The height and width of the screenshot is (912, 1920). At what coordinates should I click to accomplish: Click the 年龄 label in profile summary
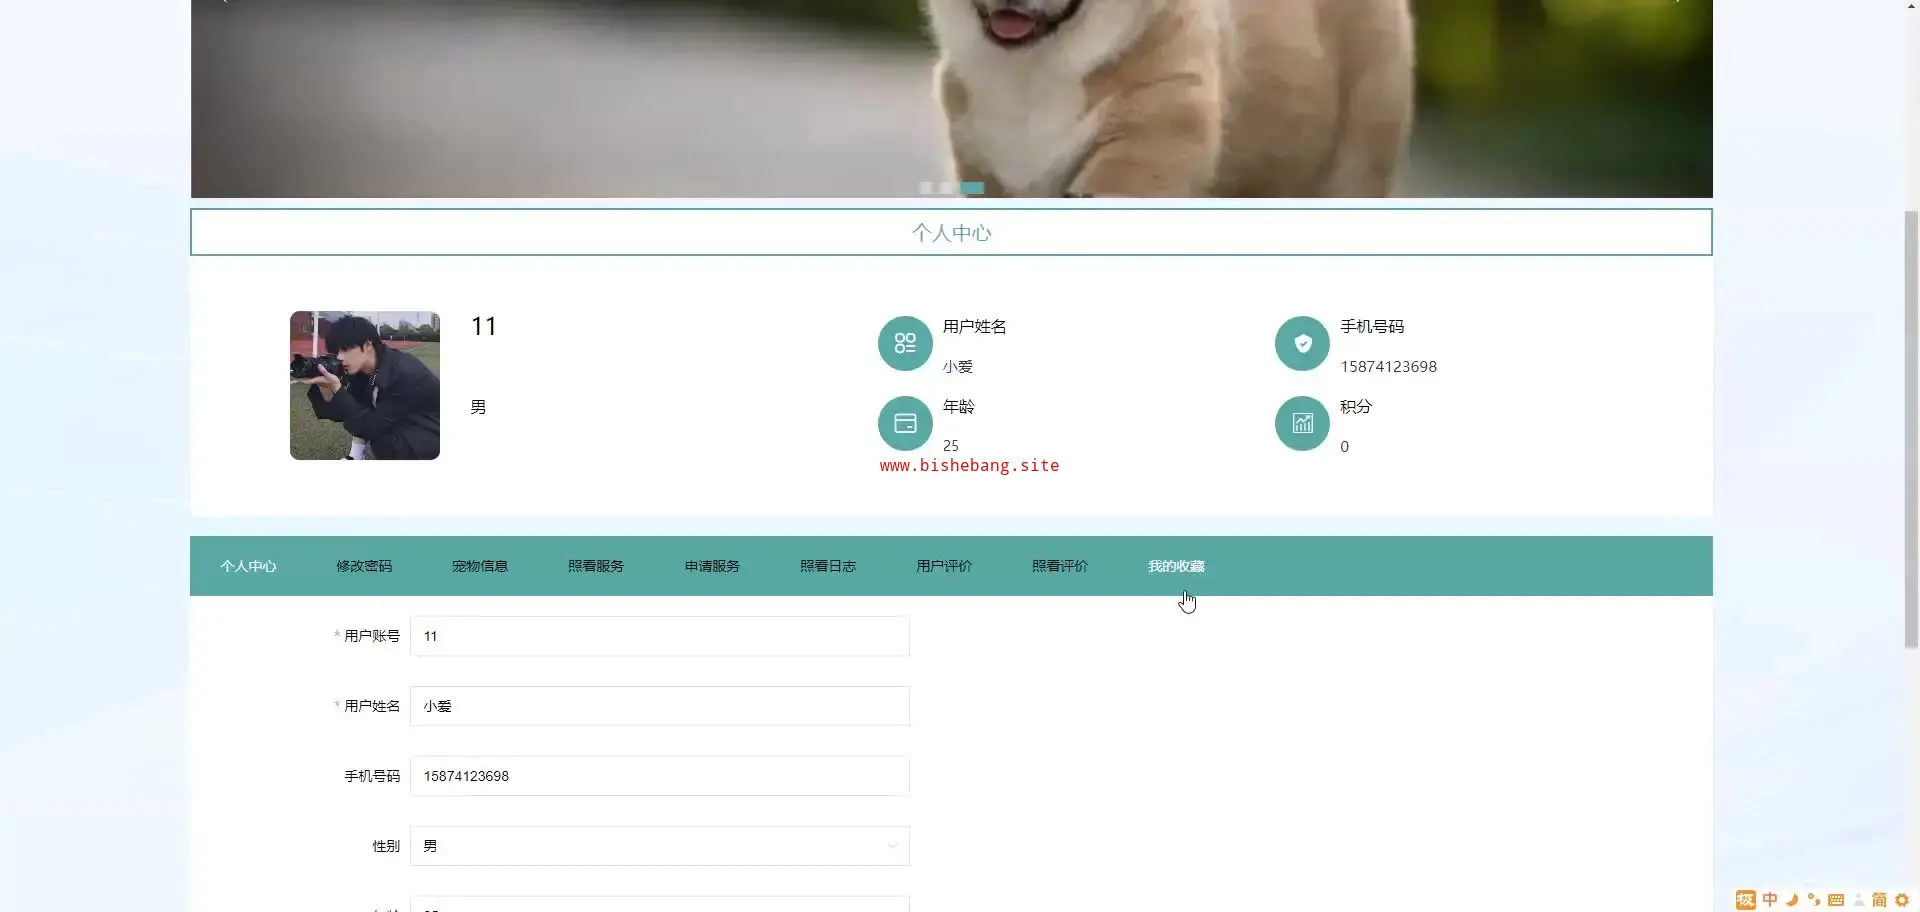pos(959,407)
